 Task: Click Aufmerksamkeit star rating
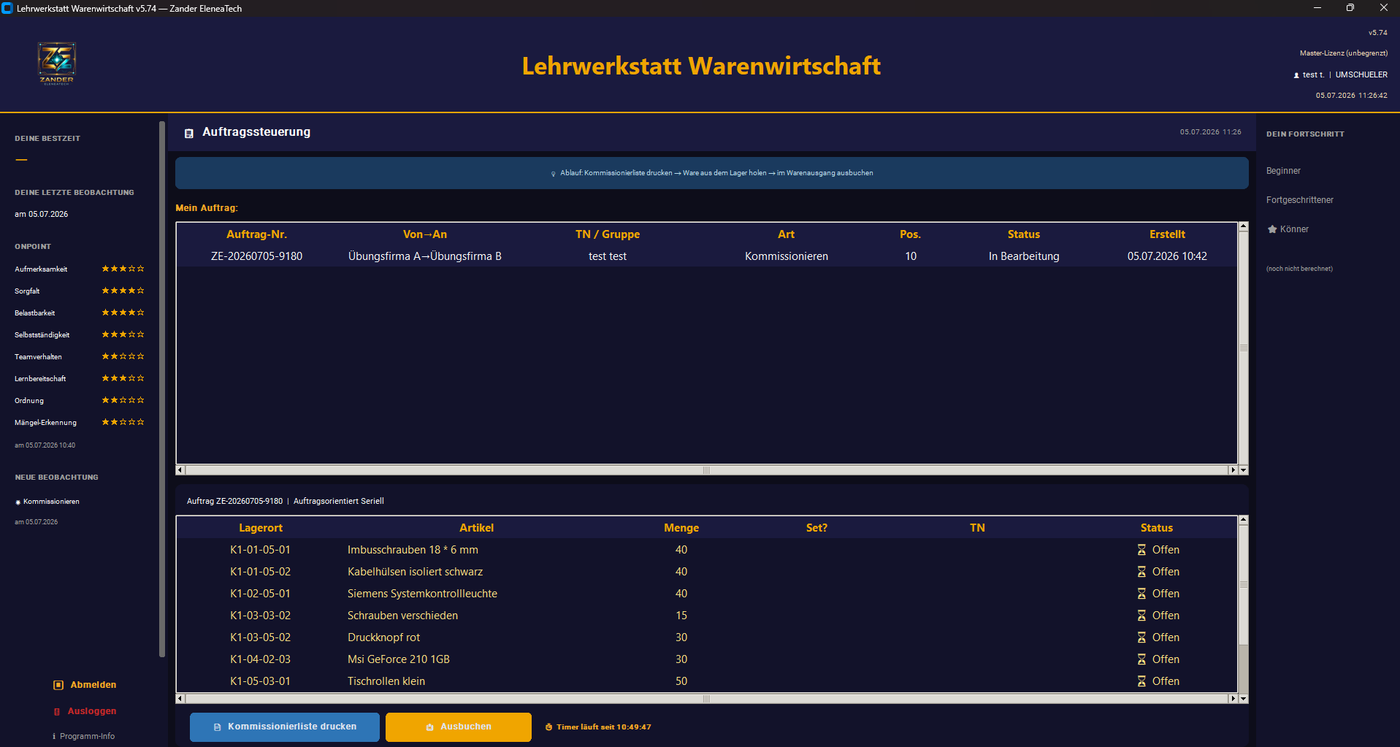coord(123,269)
